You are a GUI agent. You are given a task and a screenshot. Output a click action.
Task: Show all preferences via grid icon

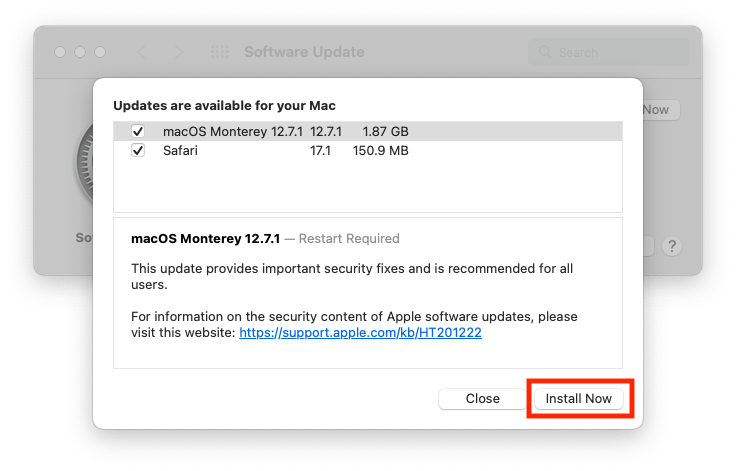[219, 52]
